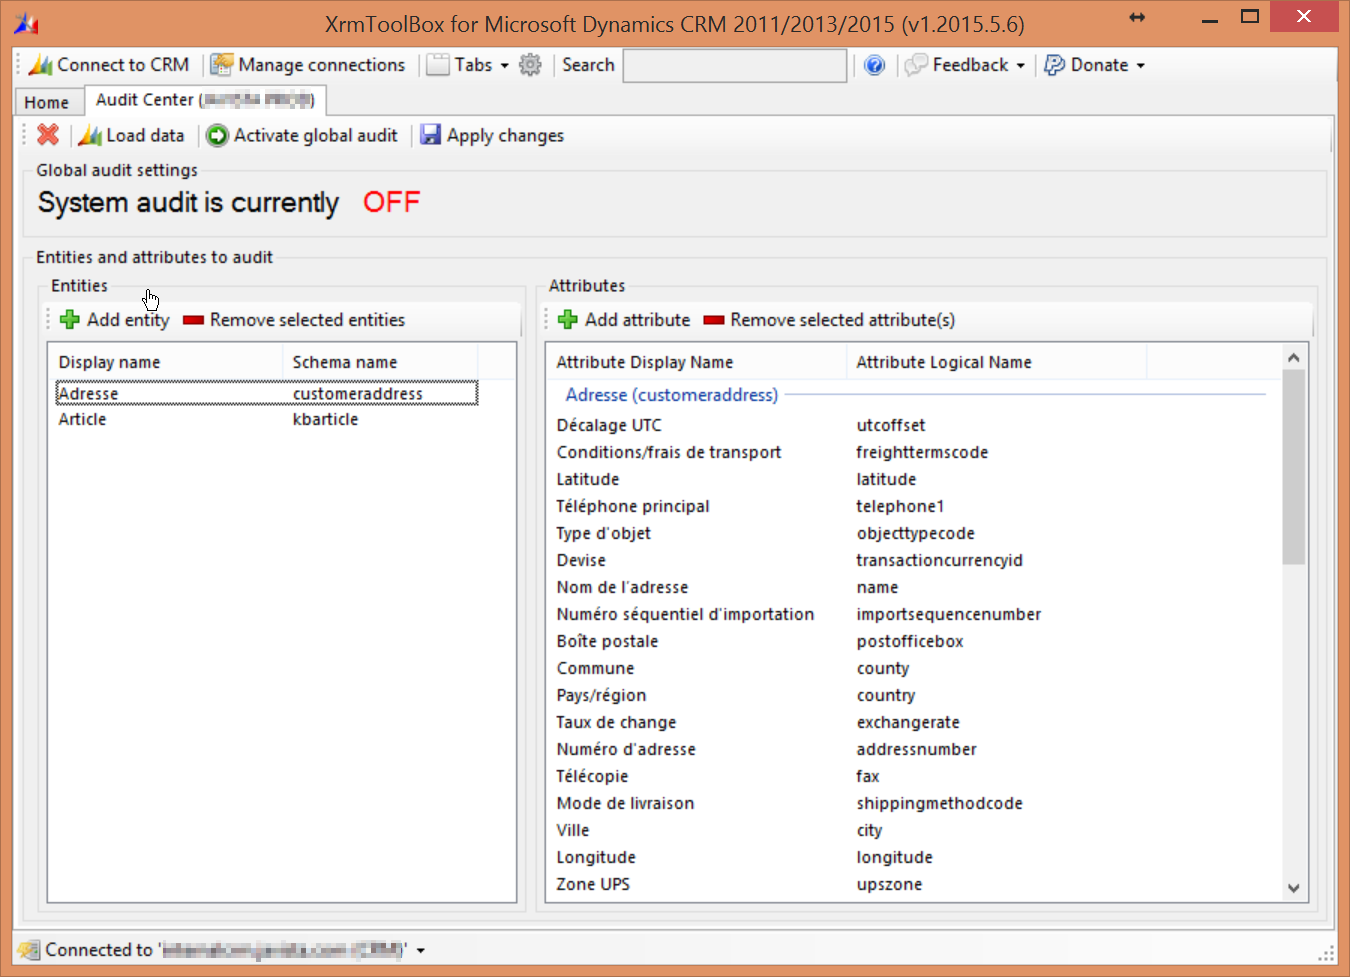Click Apply changes save icon
Image resolution: width=1350 pixels, height=977 pixels.
pos(430,135)
